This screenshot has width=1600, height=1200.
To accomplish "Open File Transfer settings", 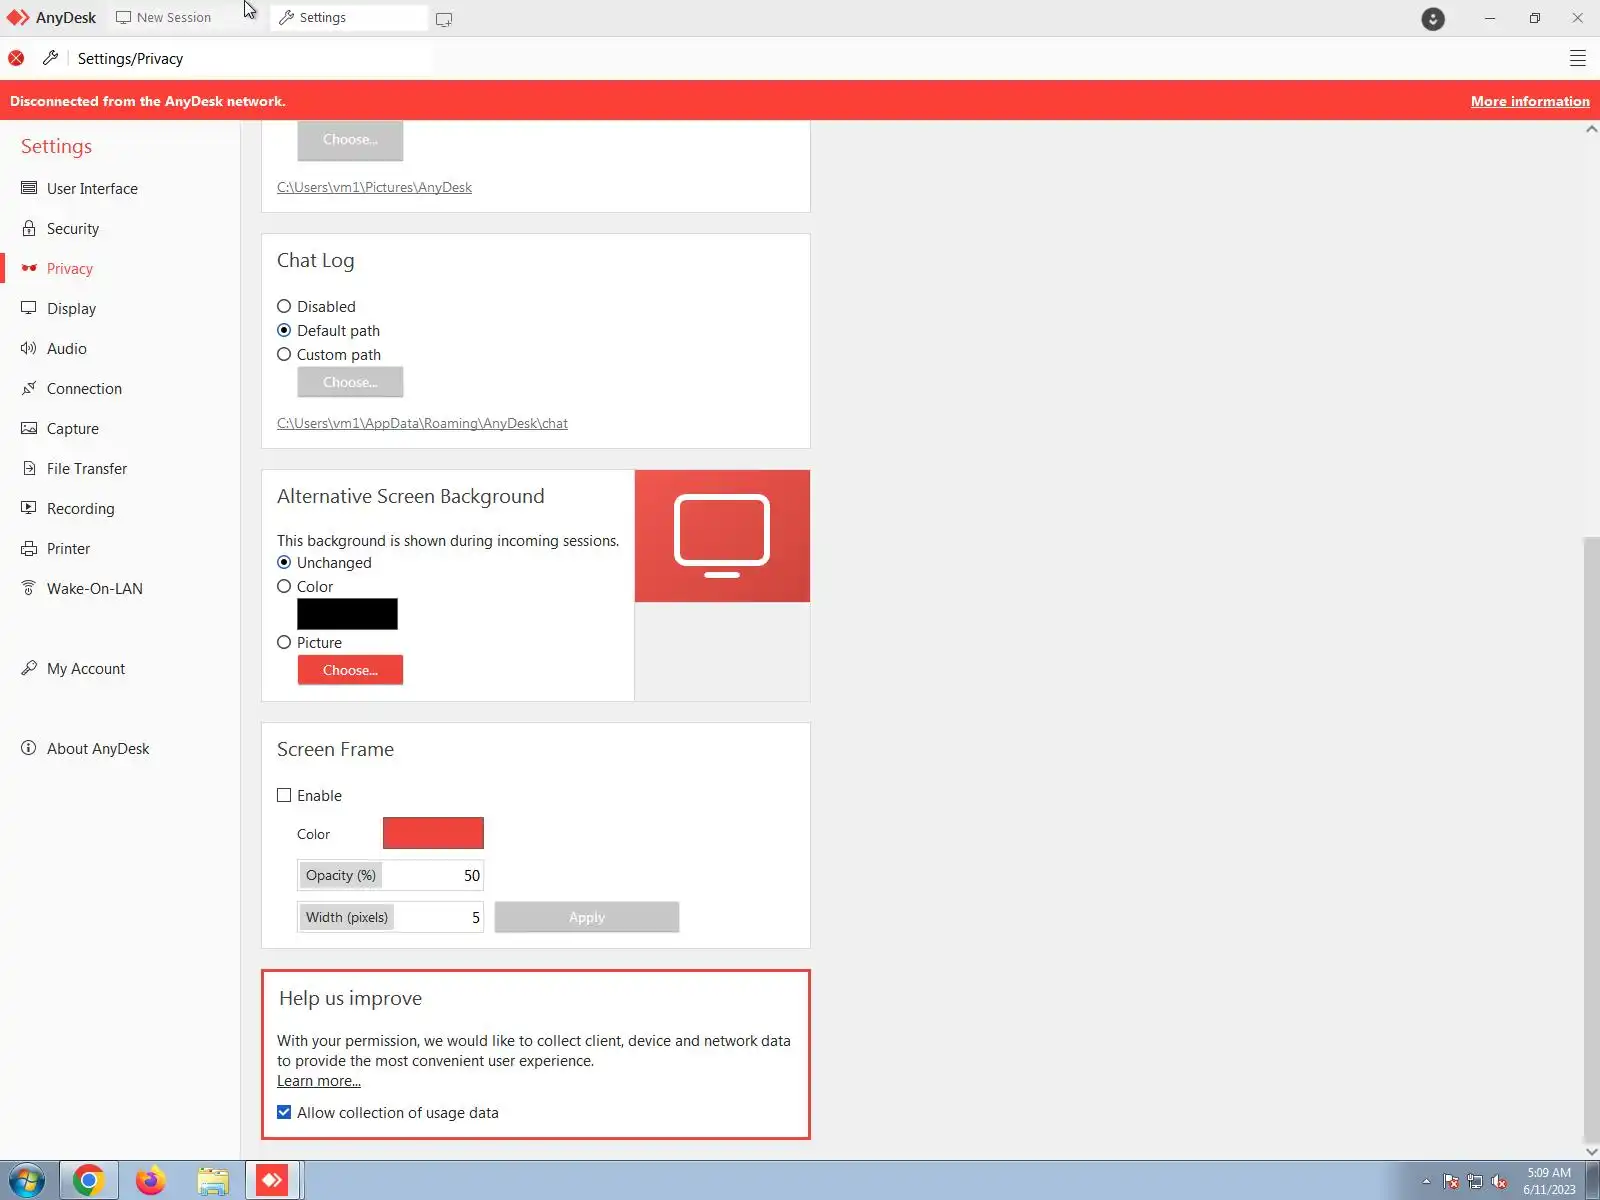I will coord(87,468).
